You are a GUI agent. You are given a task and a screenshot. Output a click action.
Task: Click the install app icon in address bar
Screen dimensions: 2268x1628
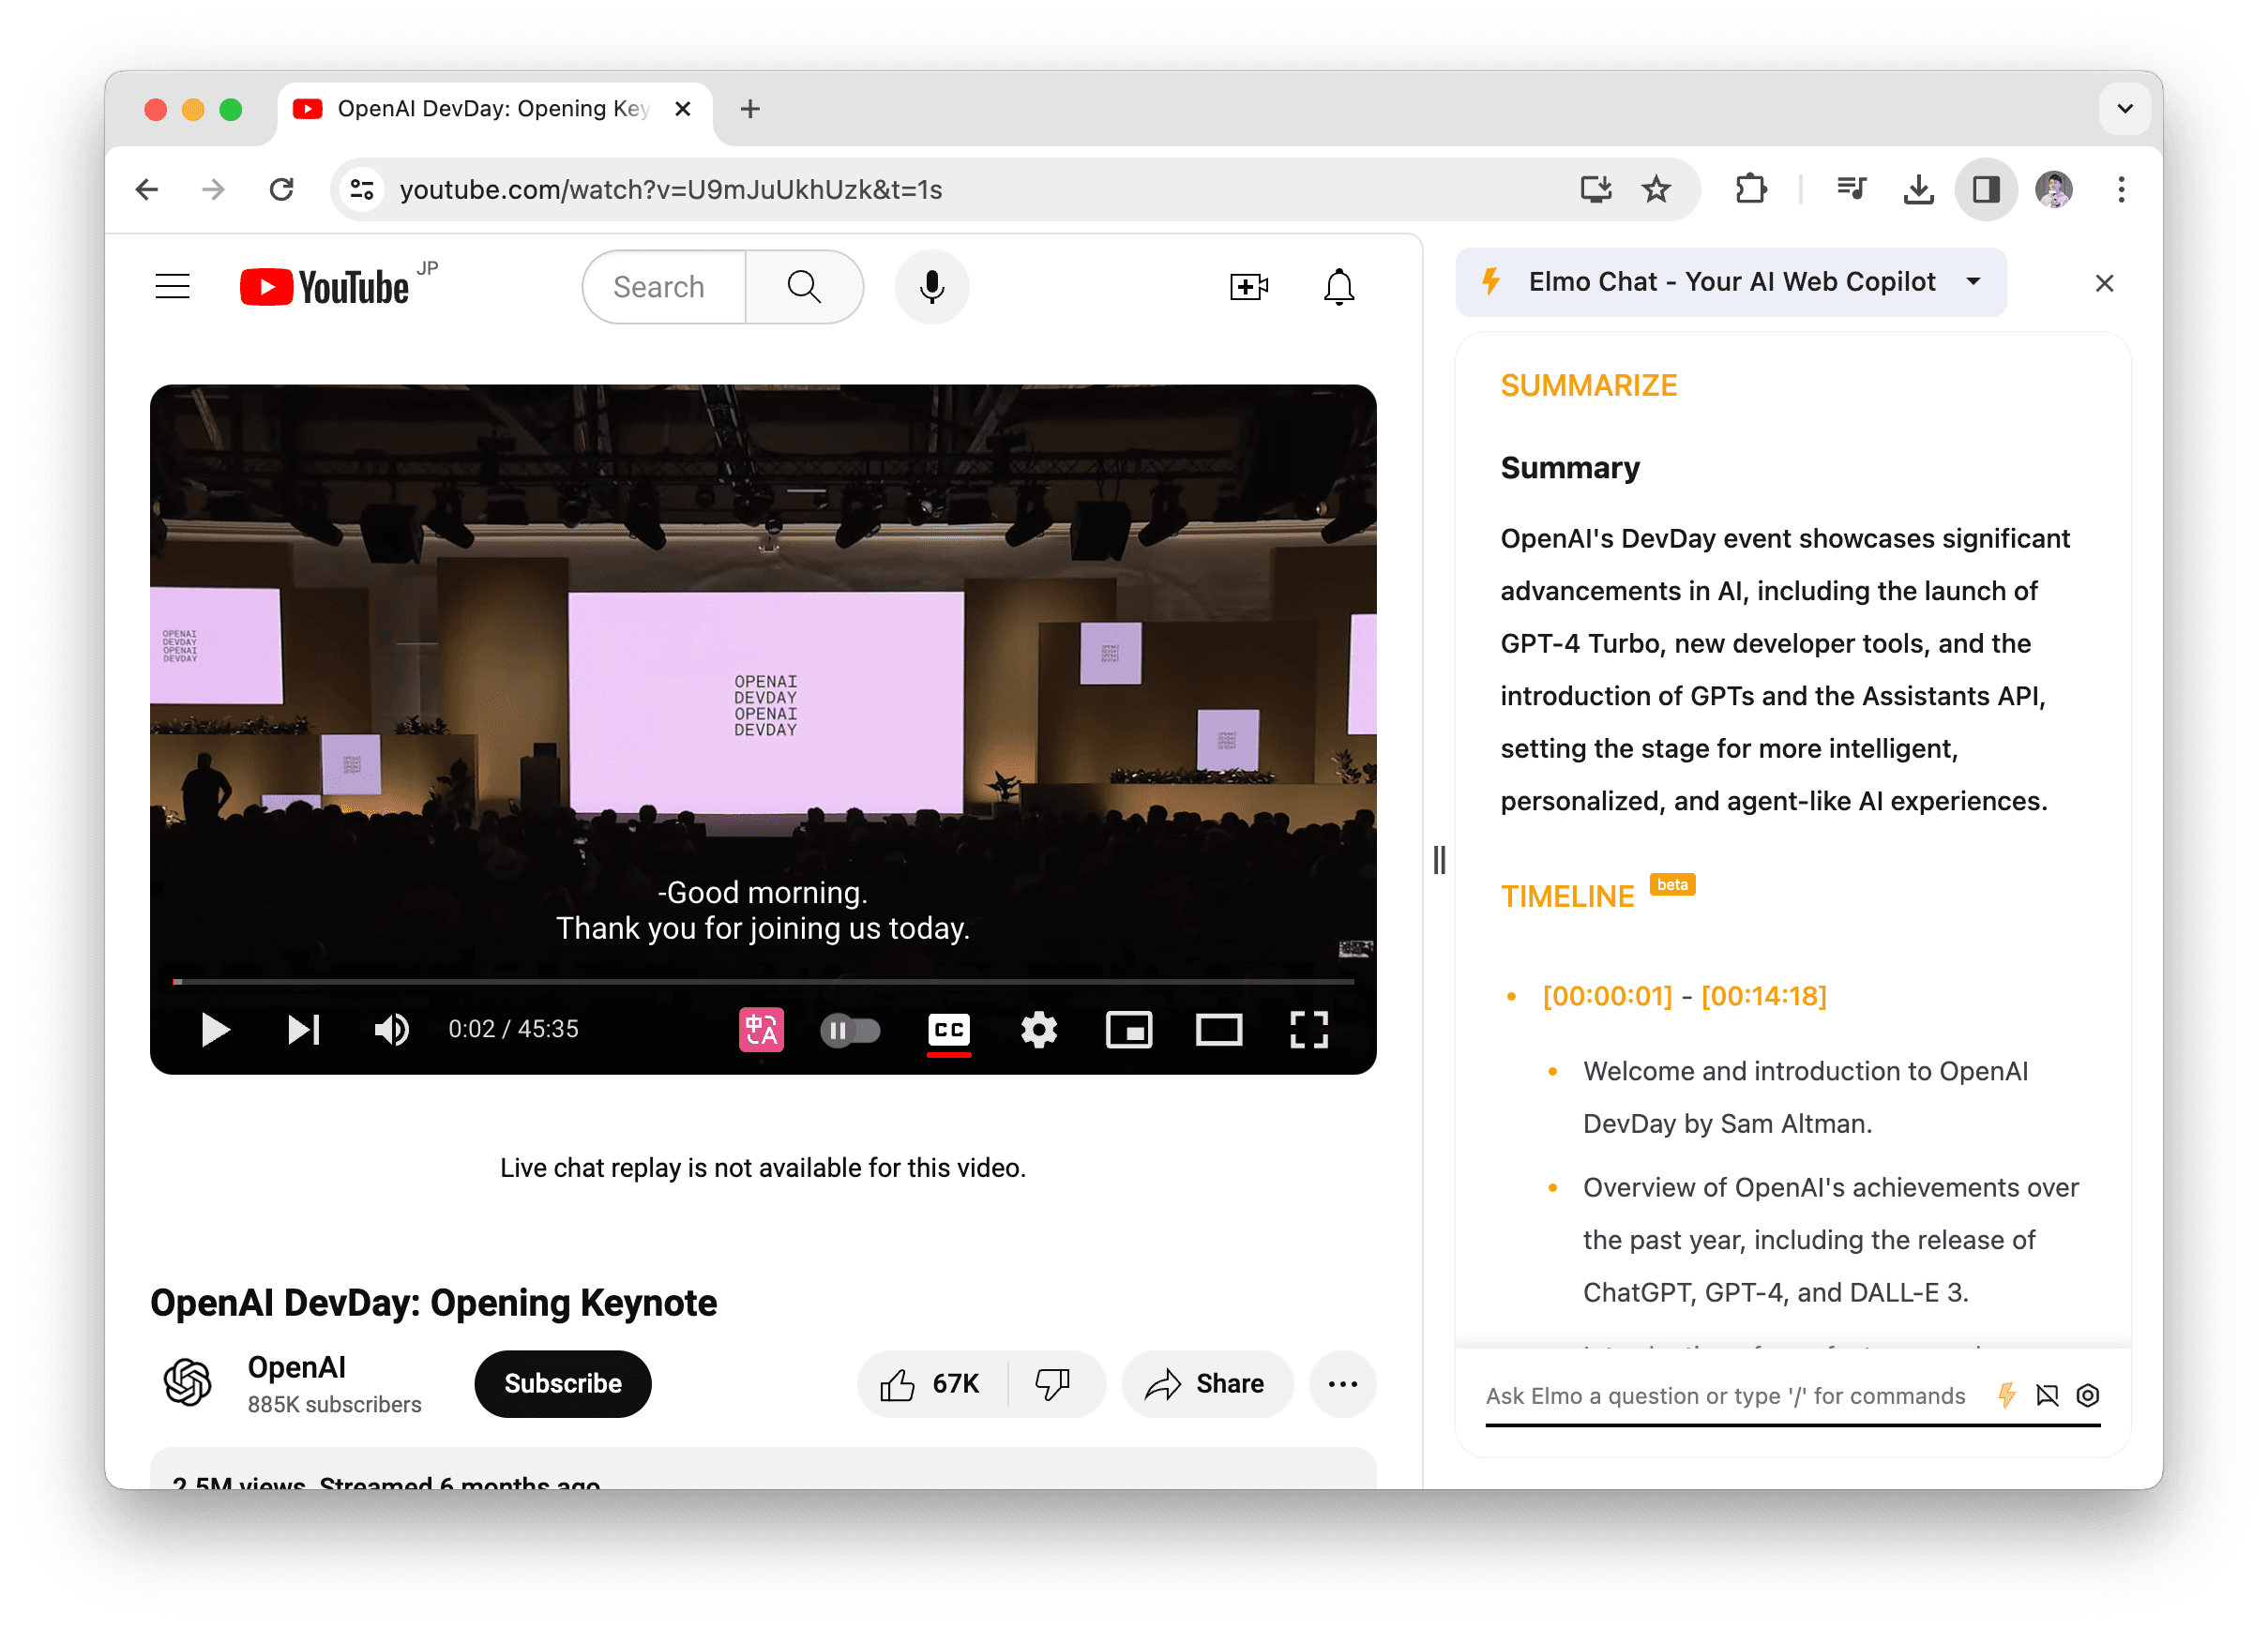pos(1595,189)
